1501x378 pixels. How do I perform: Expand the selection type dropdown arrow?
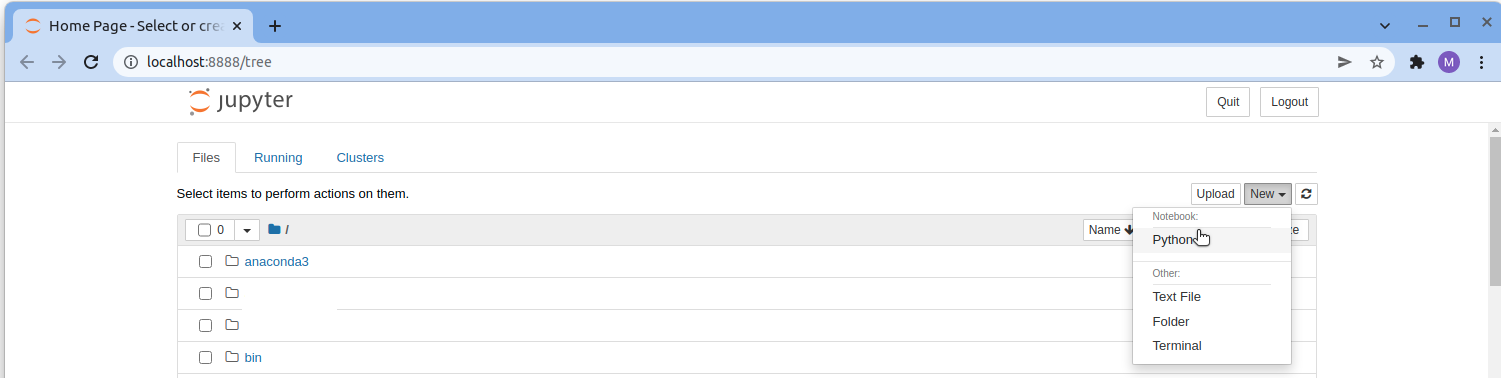(247, 230)
